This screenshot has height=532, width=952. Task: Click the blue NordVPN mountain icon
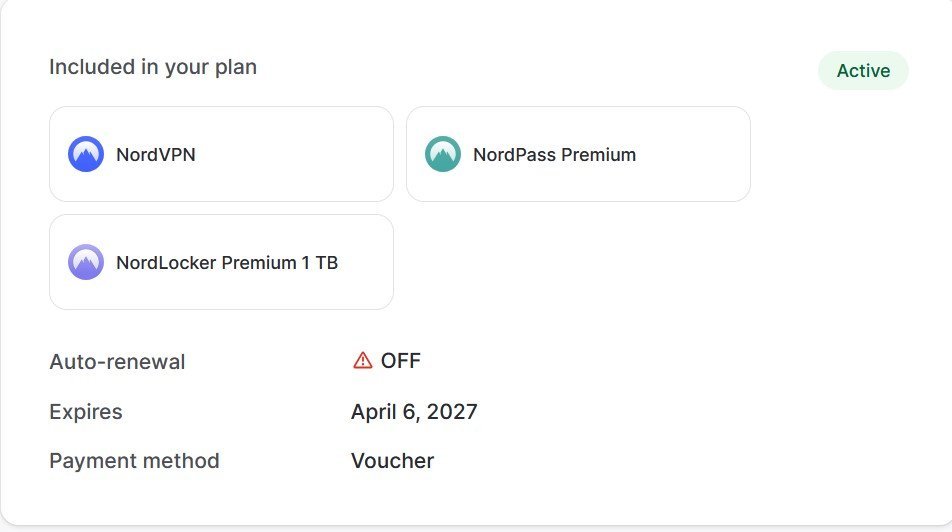pos(86,154)
